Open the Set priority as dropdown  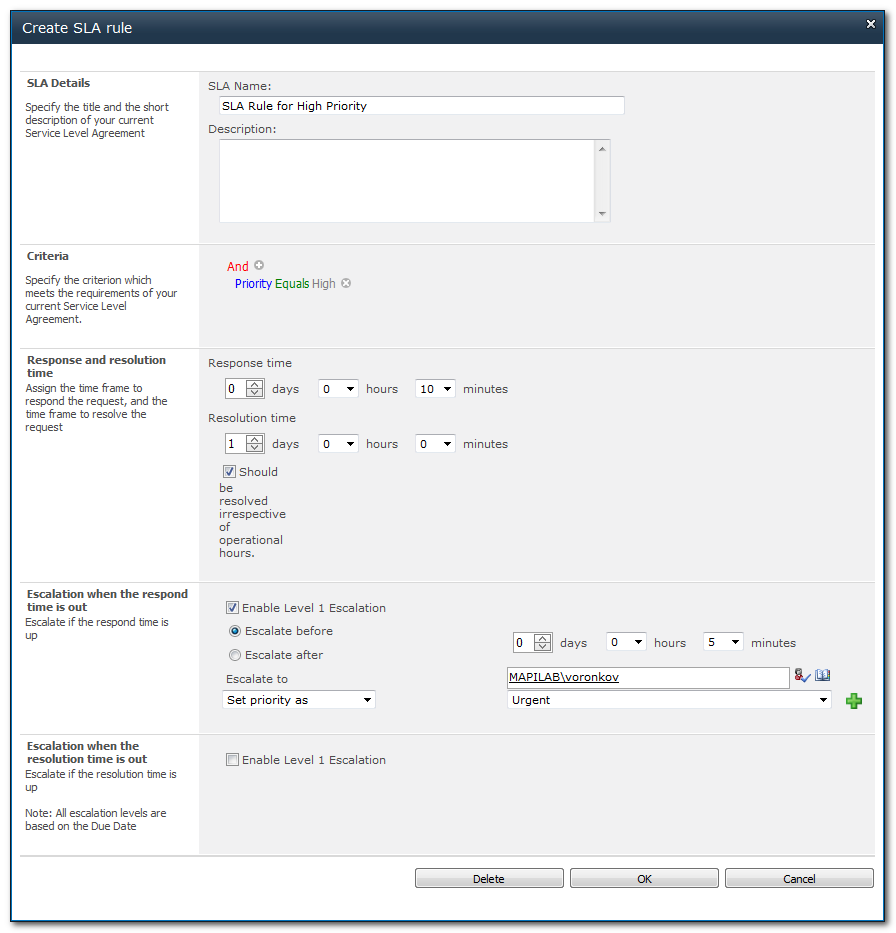point(298,700)
